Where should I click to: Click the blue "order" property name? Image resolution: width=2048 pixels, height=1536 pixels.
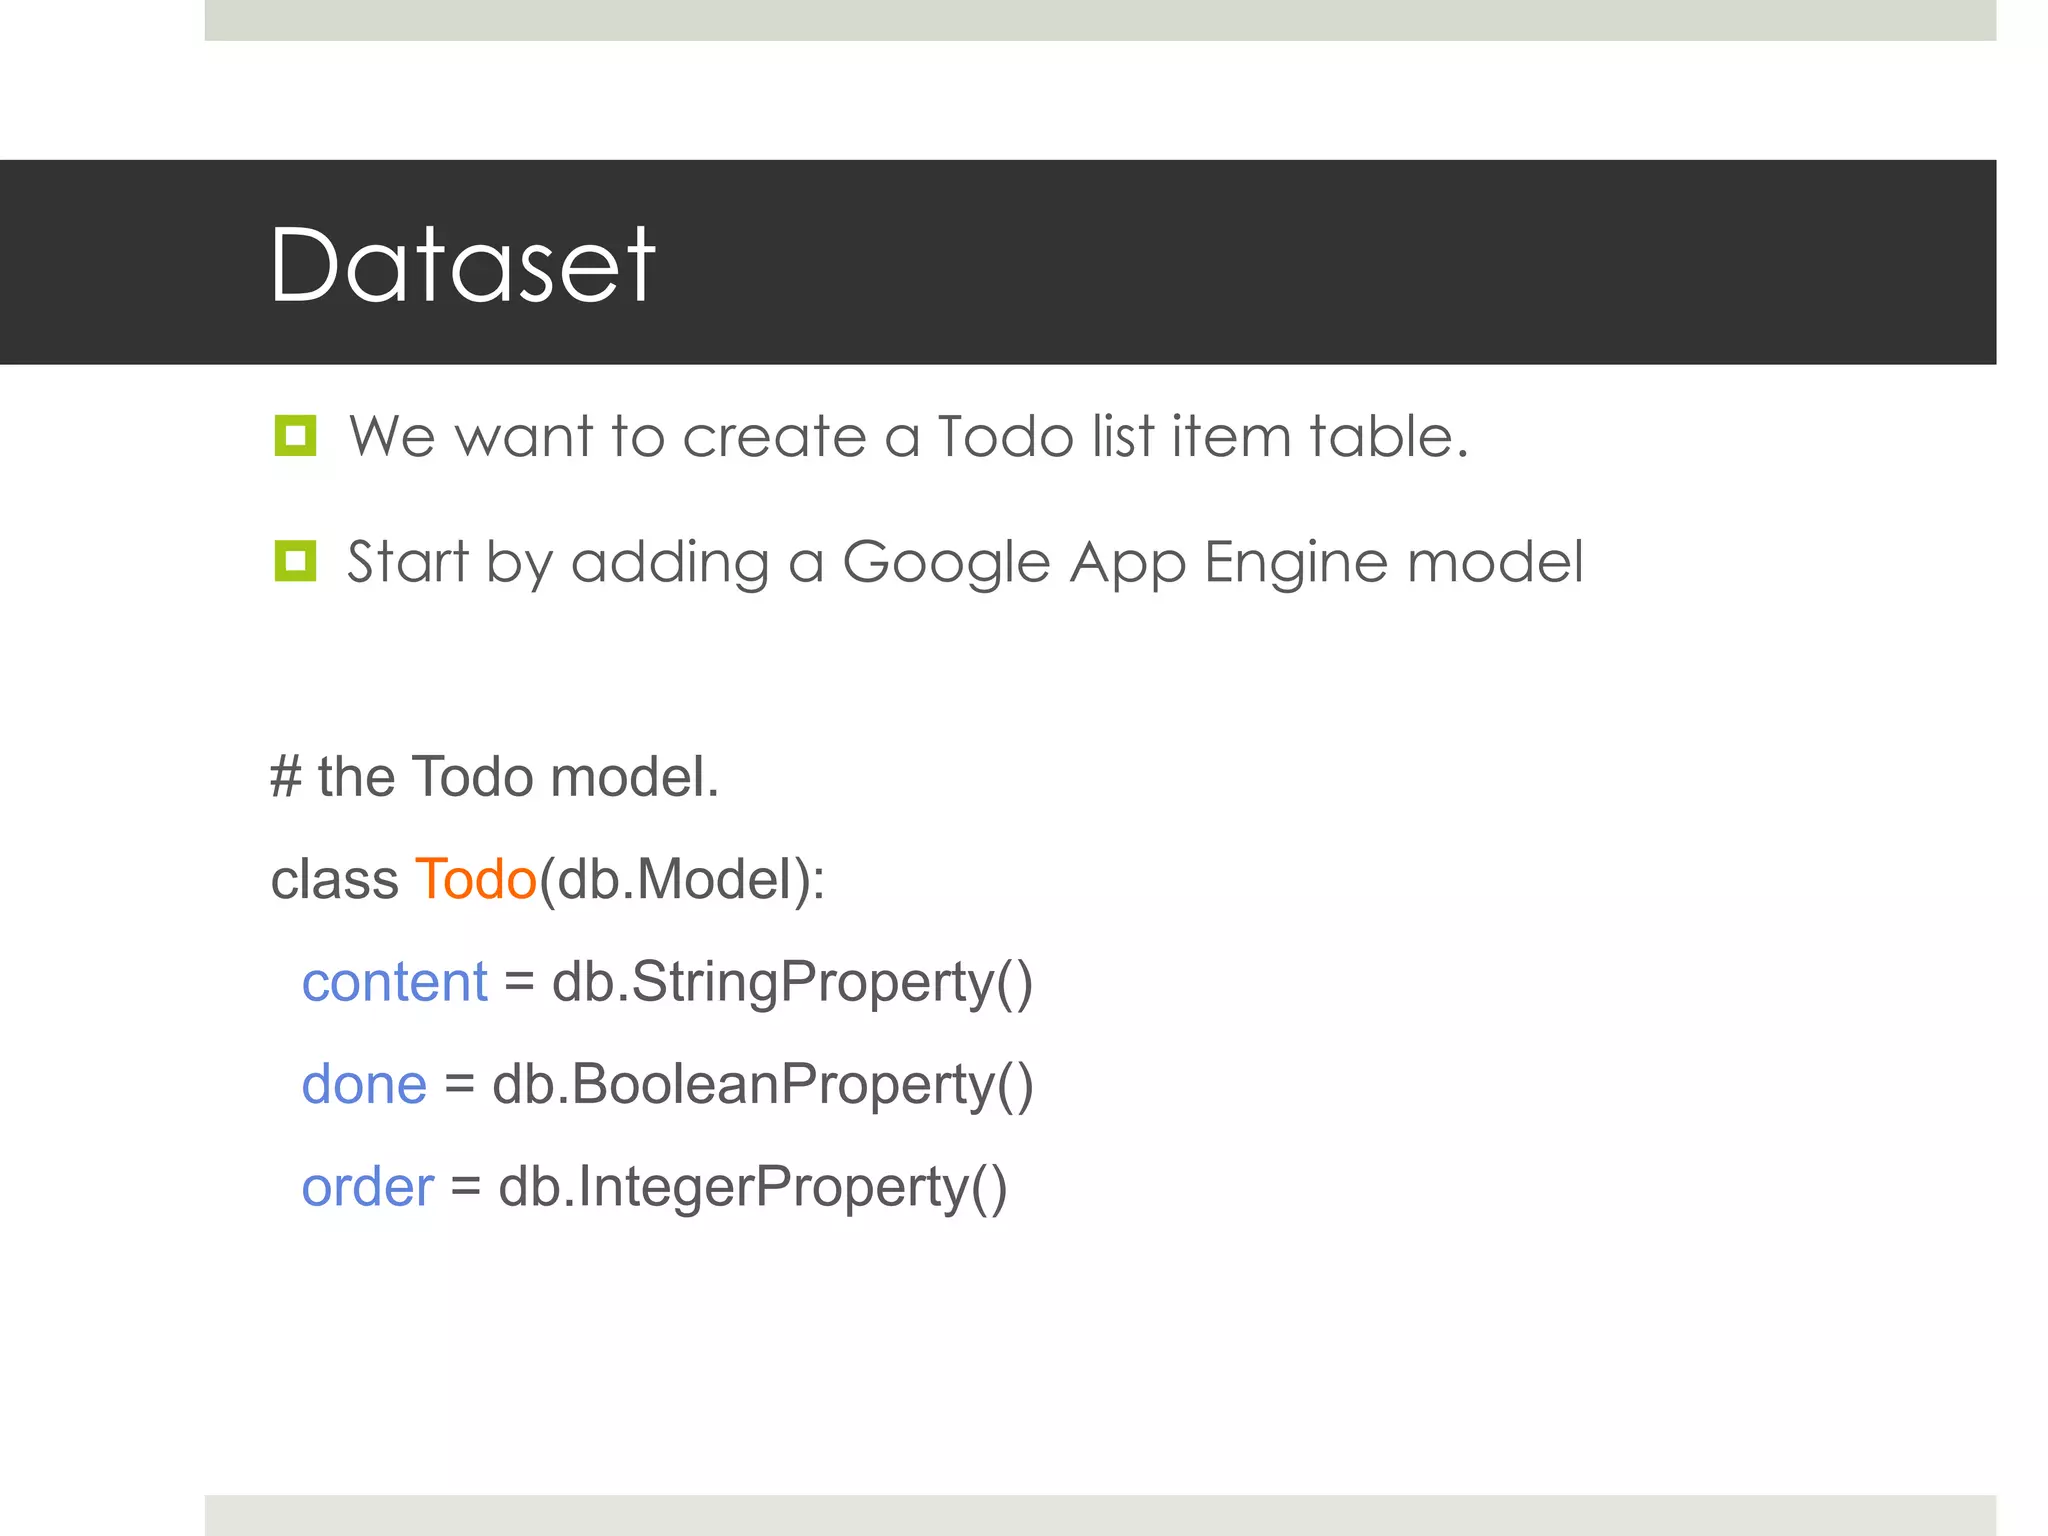368,1188
